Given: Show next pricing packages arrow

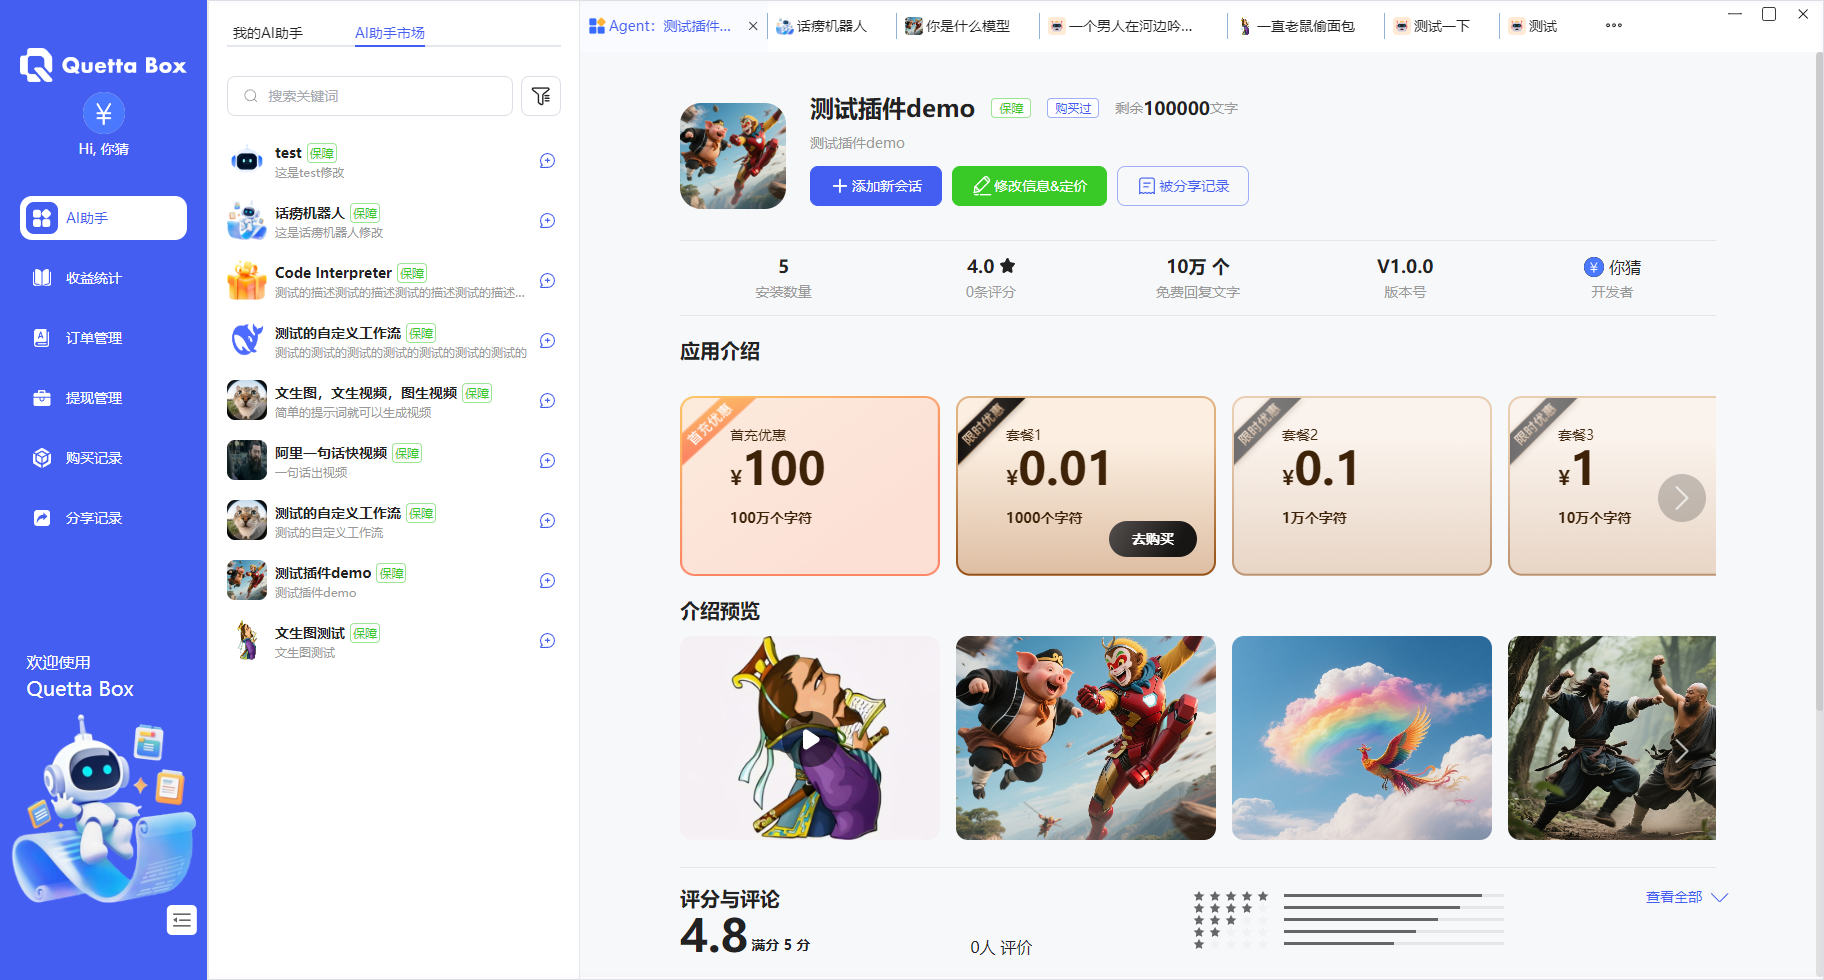Looking at the screenshot, I should point(1682,498).
